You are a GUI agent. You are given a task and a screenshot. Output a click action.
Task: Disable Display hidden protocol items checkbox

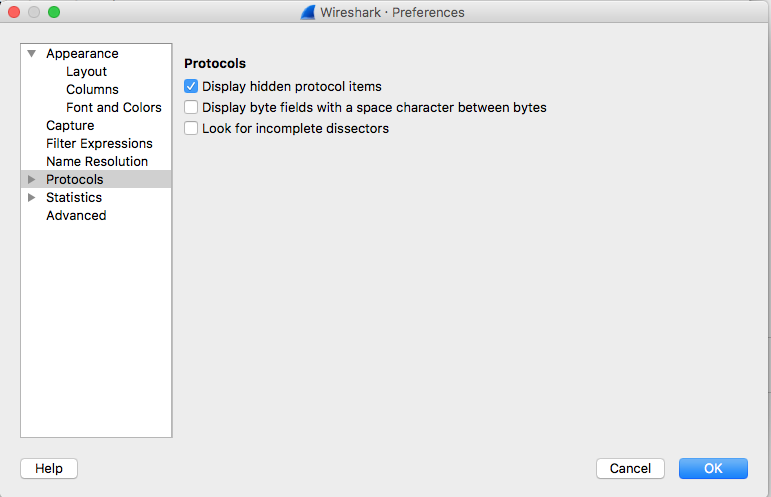tap(191, 87)
